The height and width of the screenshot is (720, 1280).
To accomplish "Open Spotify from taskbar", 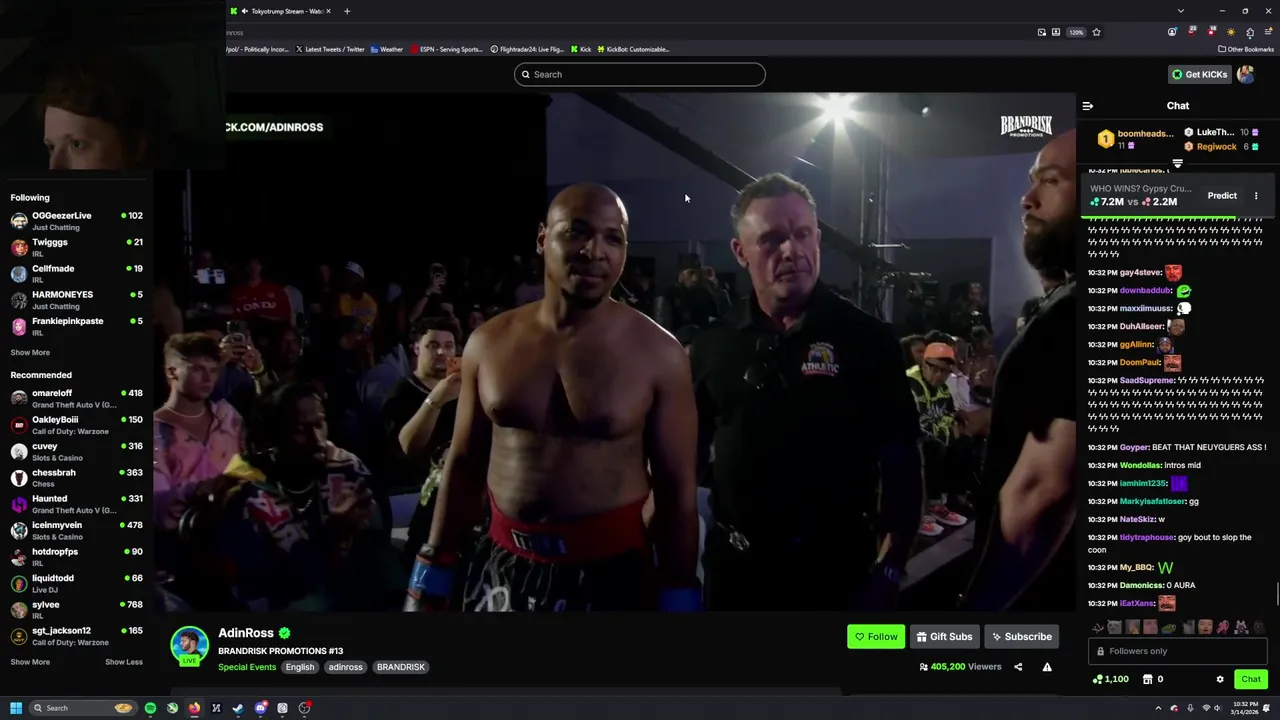I will pyautogui.click(x=150, y=708).
